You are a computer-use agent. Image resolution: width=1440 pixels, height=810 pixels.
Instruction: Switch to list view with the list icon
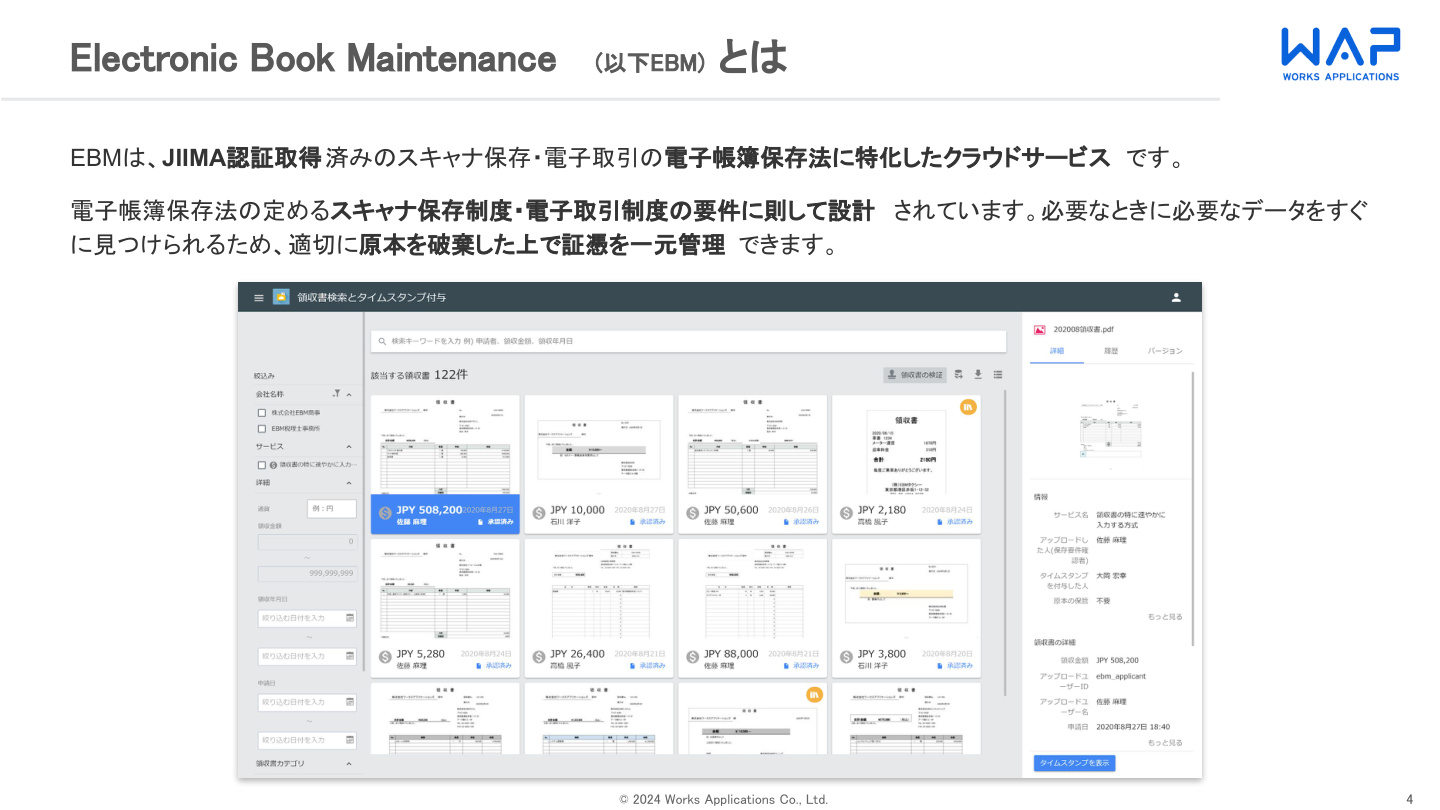(998, 375)
